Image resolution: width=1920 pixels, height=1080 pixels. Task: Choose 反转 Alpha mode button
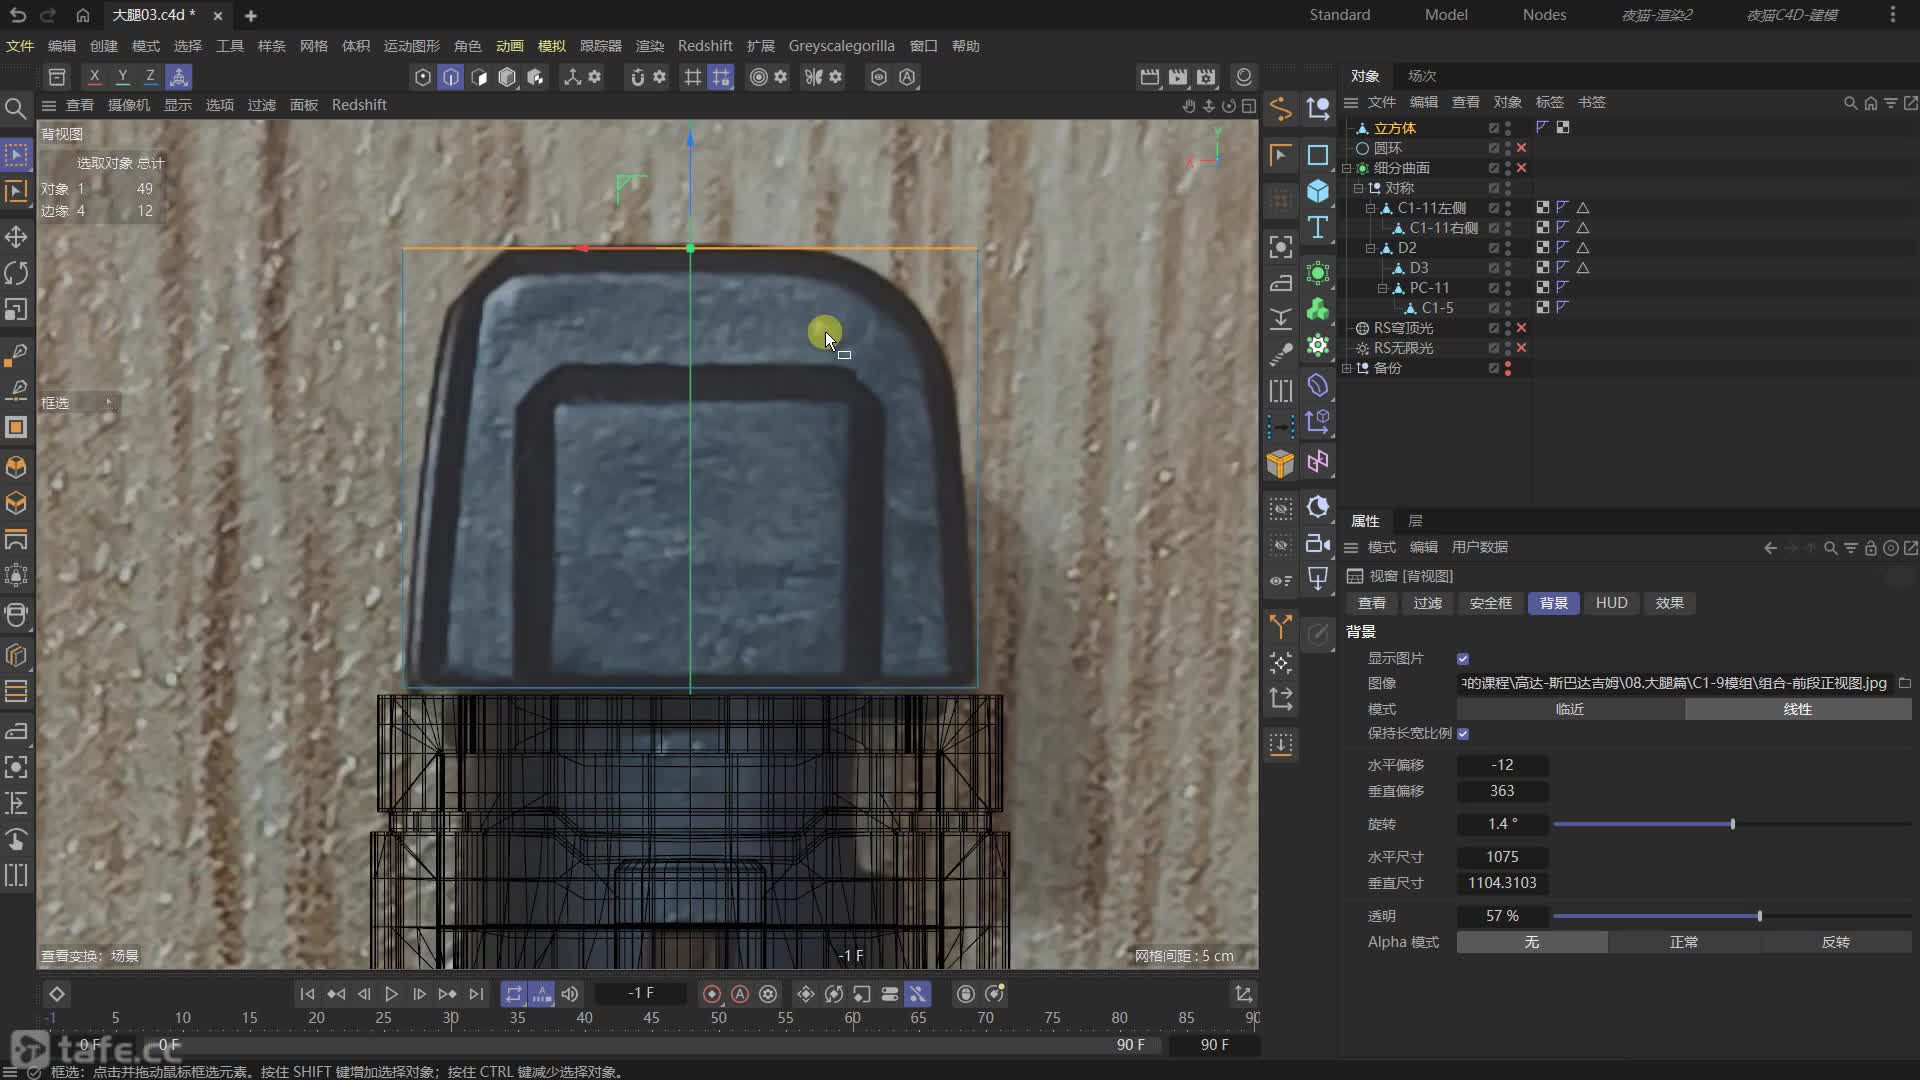(1835, 942)
